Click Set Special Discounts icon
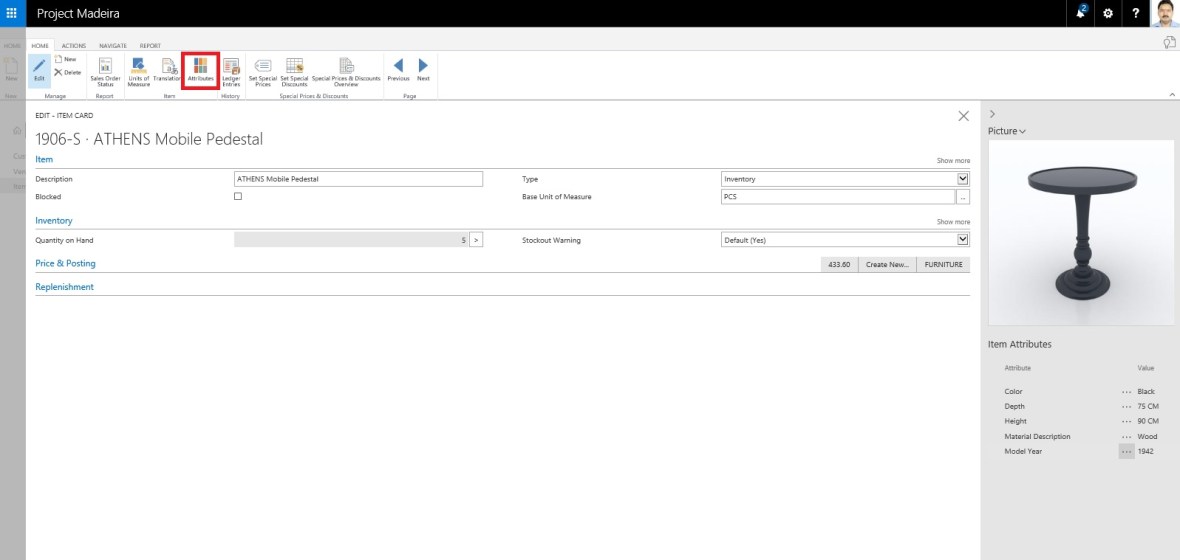Viewport: 1180px width, 560px height. point(294,70)
